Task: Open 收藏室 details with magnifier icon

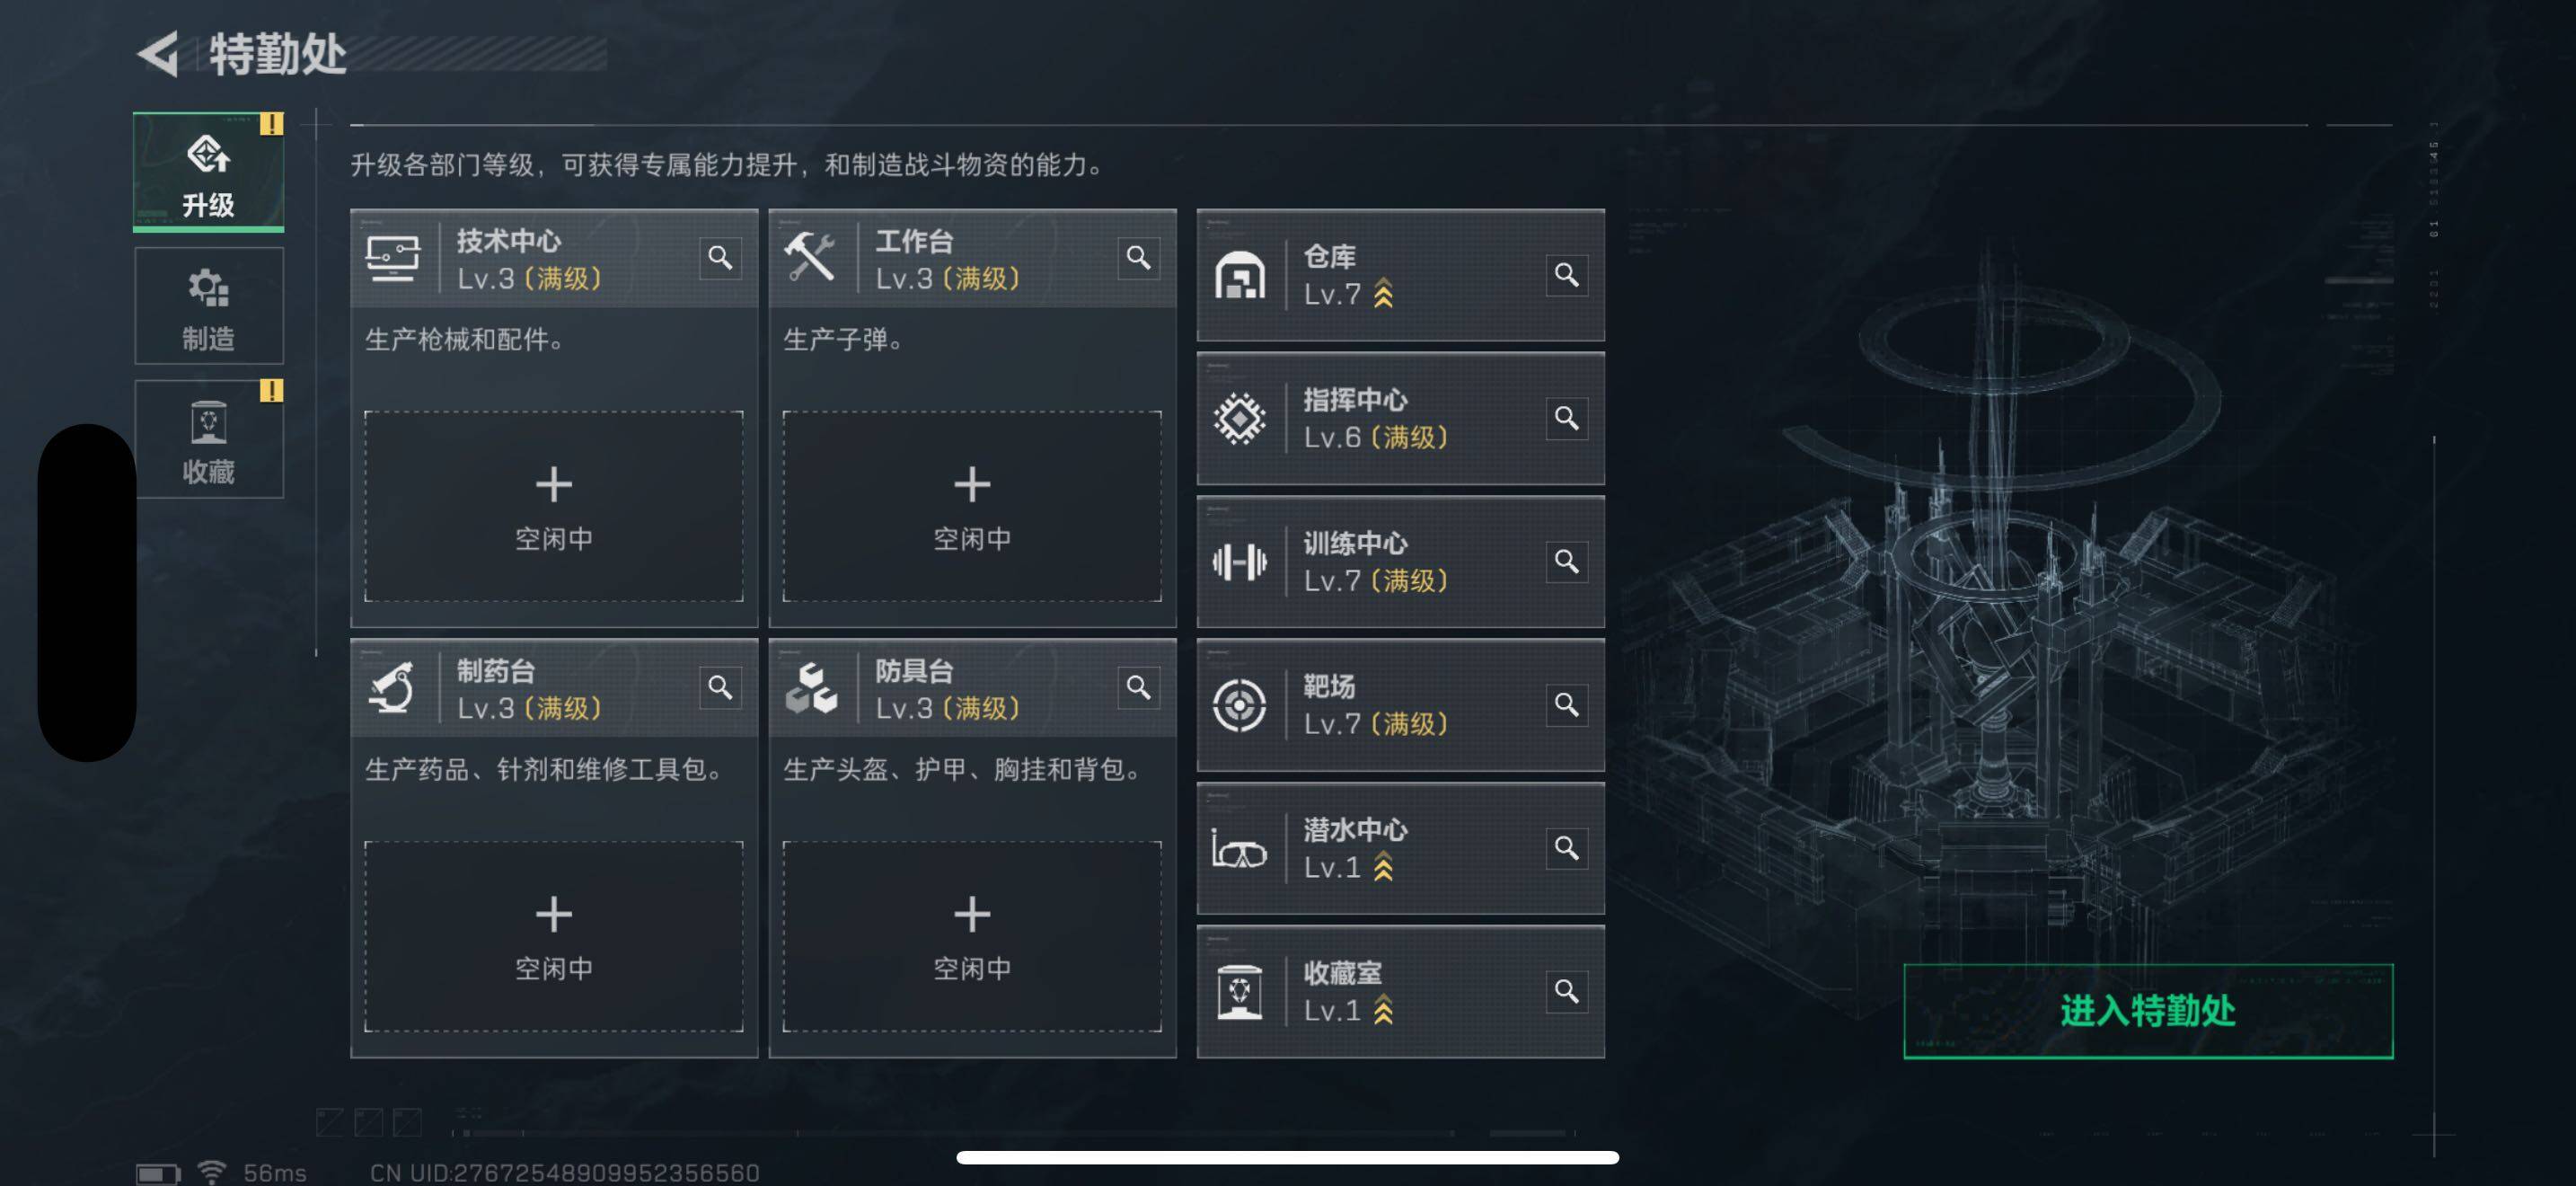Action: pos(1566,991)
